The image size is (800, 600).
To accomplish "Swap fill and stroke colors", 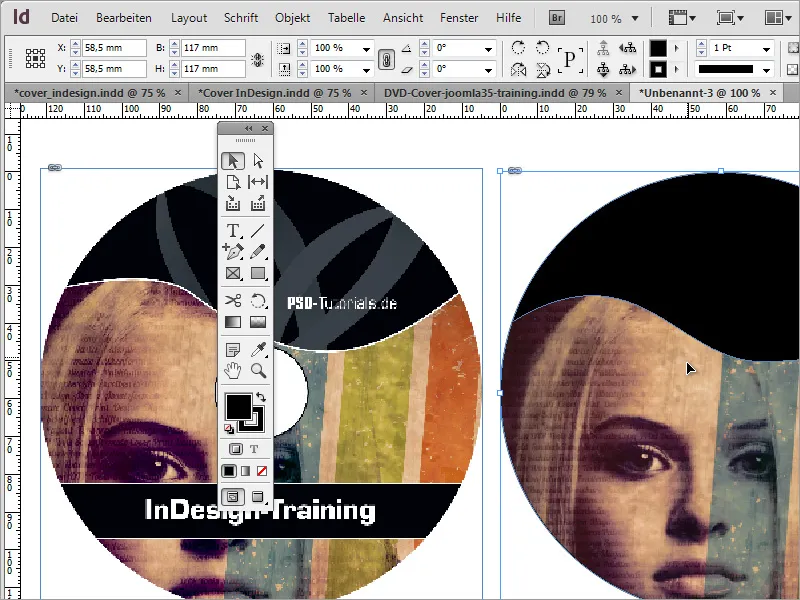I will pyautogui.click(x=261, y=397).
